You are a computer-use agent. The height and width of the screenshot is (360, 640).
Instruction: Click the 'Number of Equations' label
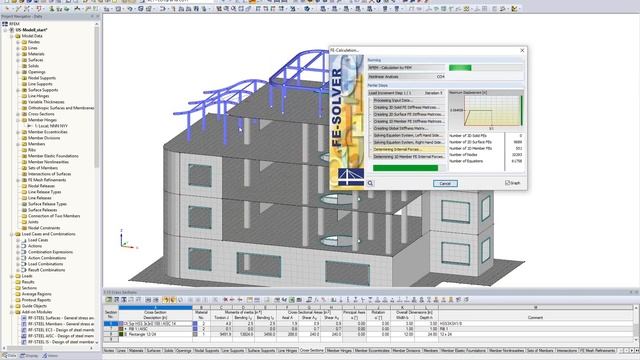[466, 161]
